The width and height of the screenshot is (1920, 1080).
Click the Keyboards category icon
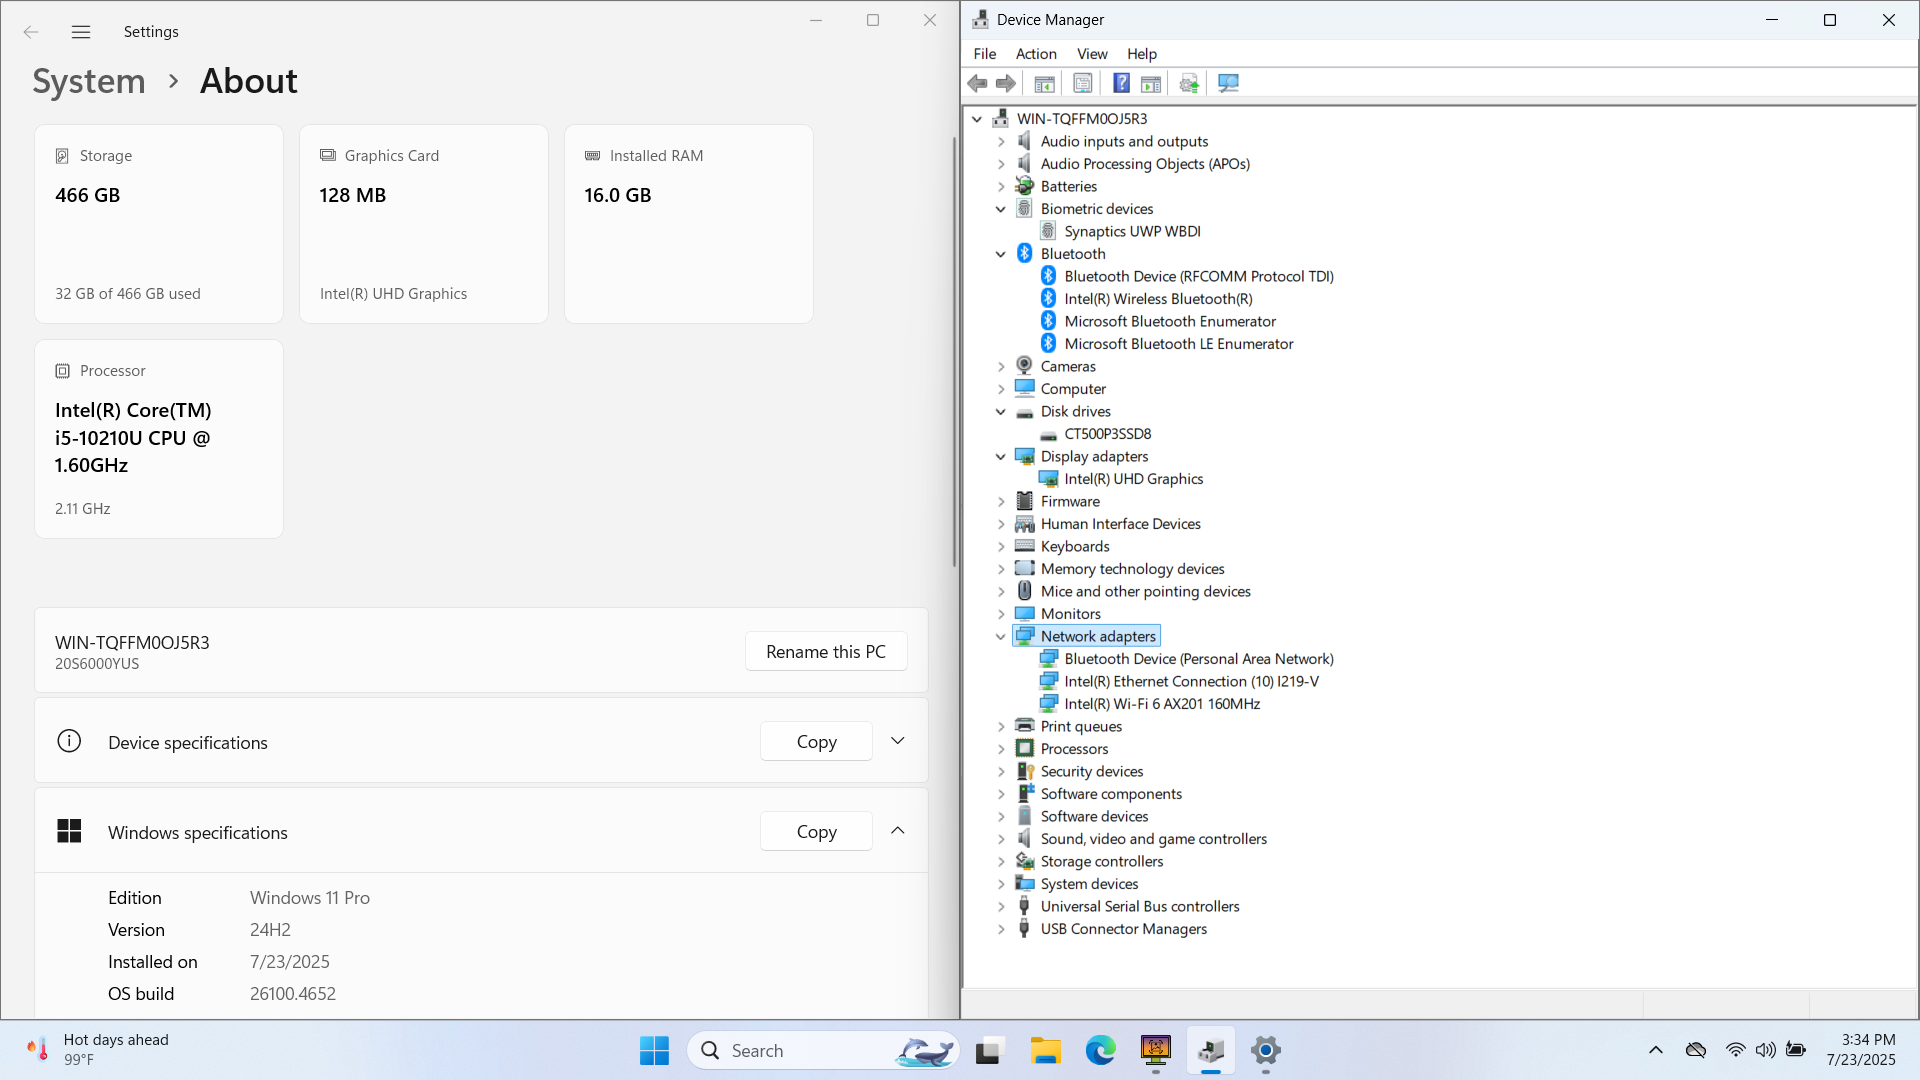point(1024,546)
